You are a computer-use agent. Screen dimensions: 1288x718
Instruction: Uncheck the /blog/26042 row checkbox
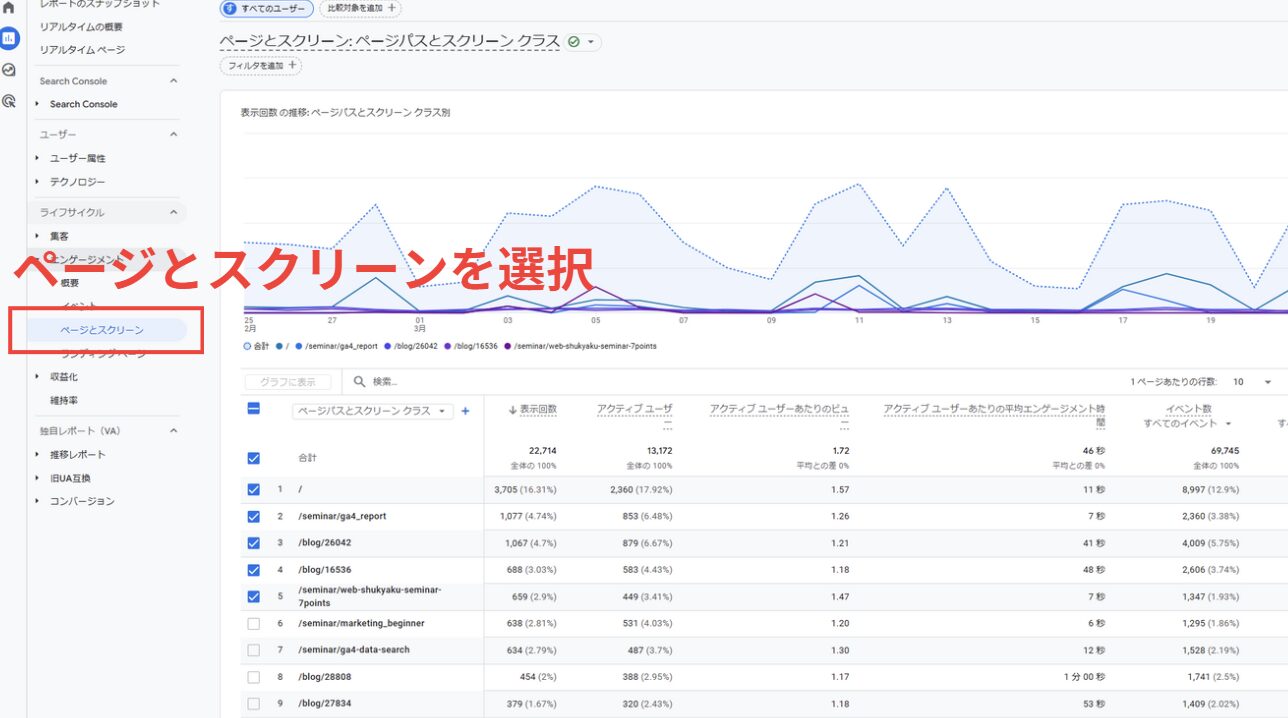click(253, 543)
